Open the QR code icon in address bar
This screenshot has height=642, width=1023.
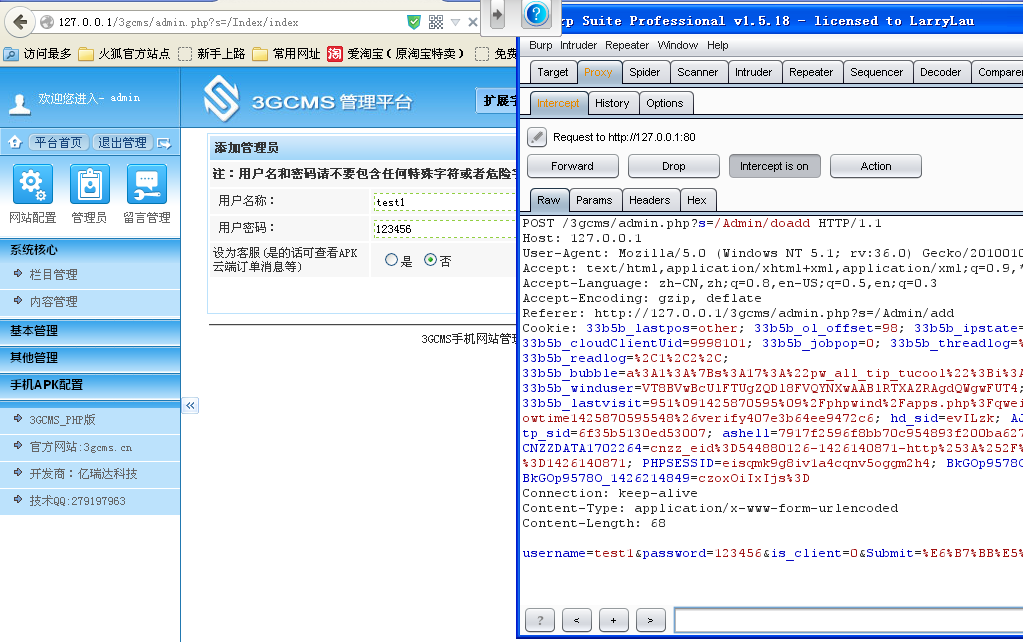coord(436,22)
